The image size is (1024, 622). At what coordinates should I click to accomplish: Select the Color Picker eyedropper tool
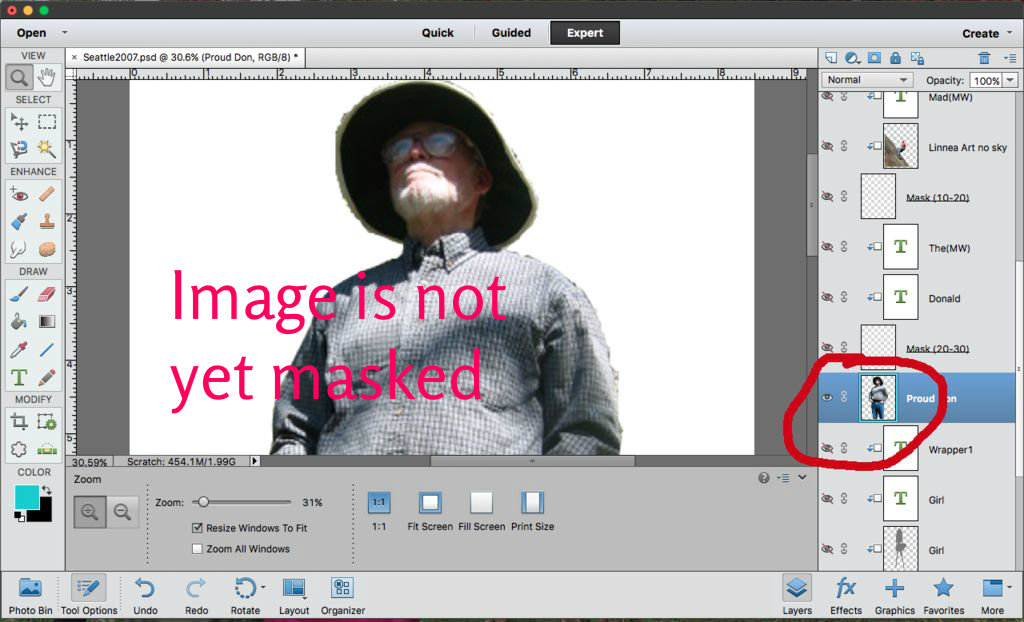tap(19, 350)
